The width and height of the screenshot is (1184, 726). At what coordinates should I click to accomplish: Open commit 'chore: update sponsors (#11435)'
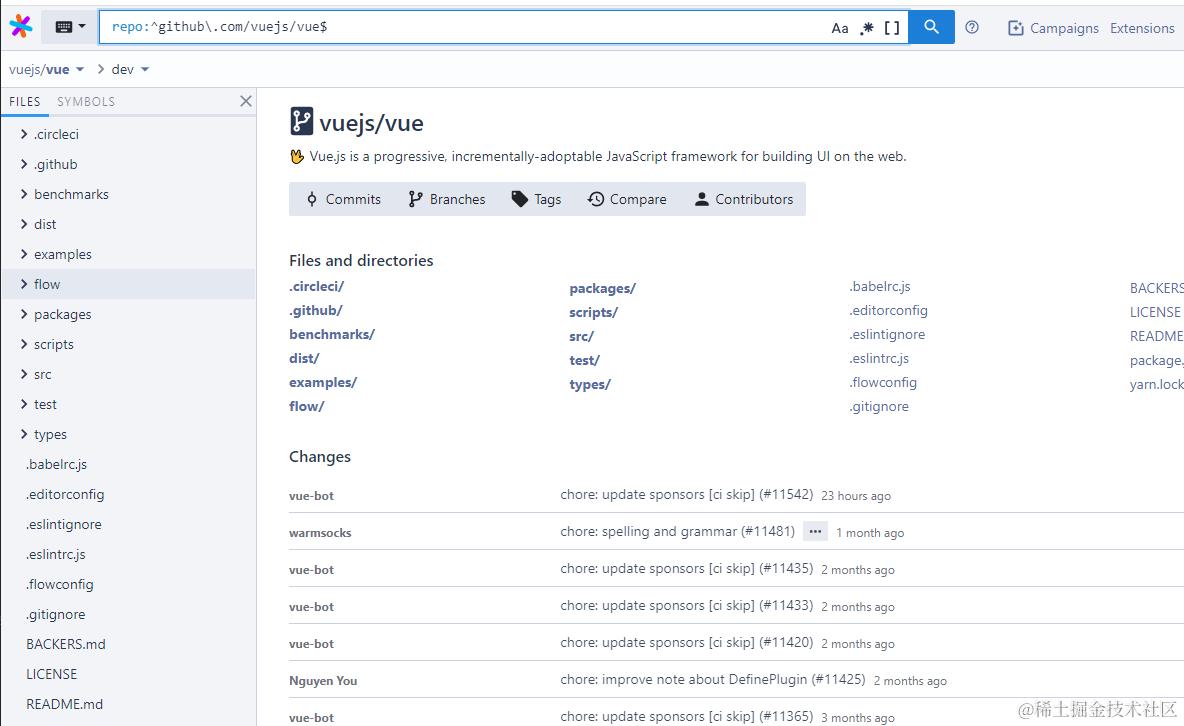coord(686,569)
